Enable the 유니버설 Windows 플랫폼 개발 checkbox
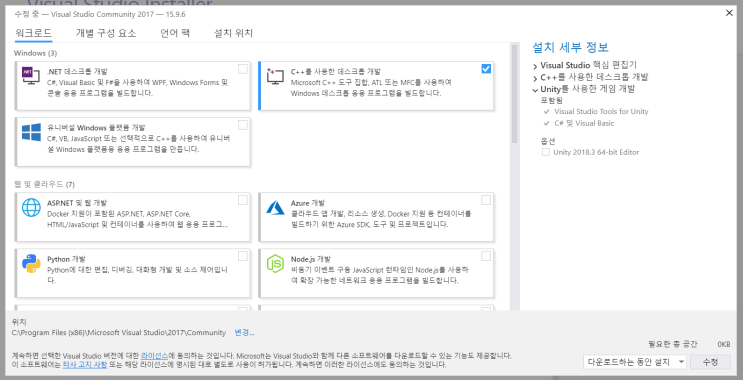Image resolution: width=743 pixels, height=380 pixels. coord(243,125)
